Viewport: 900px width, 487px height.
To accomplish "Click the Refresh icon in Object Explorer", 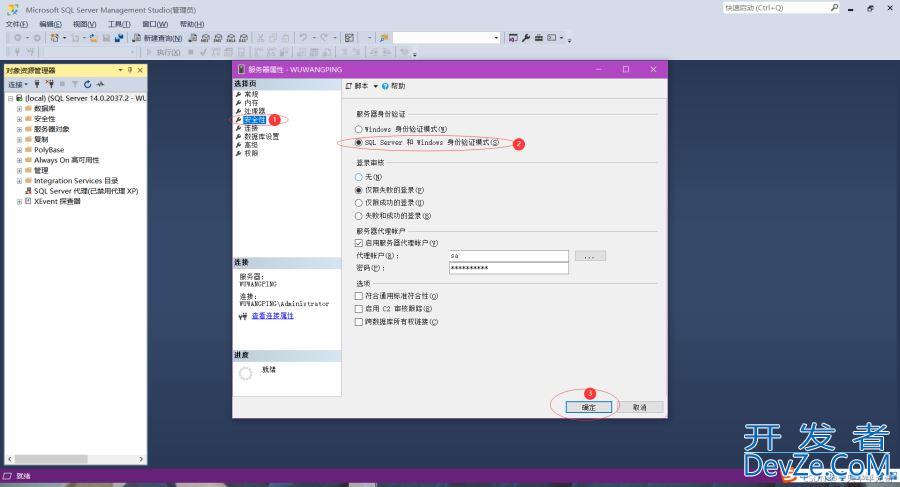I will (87, 84).
